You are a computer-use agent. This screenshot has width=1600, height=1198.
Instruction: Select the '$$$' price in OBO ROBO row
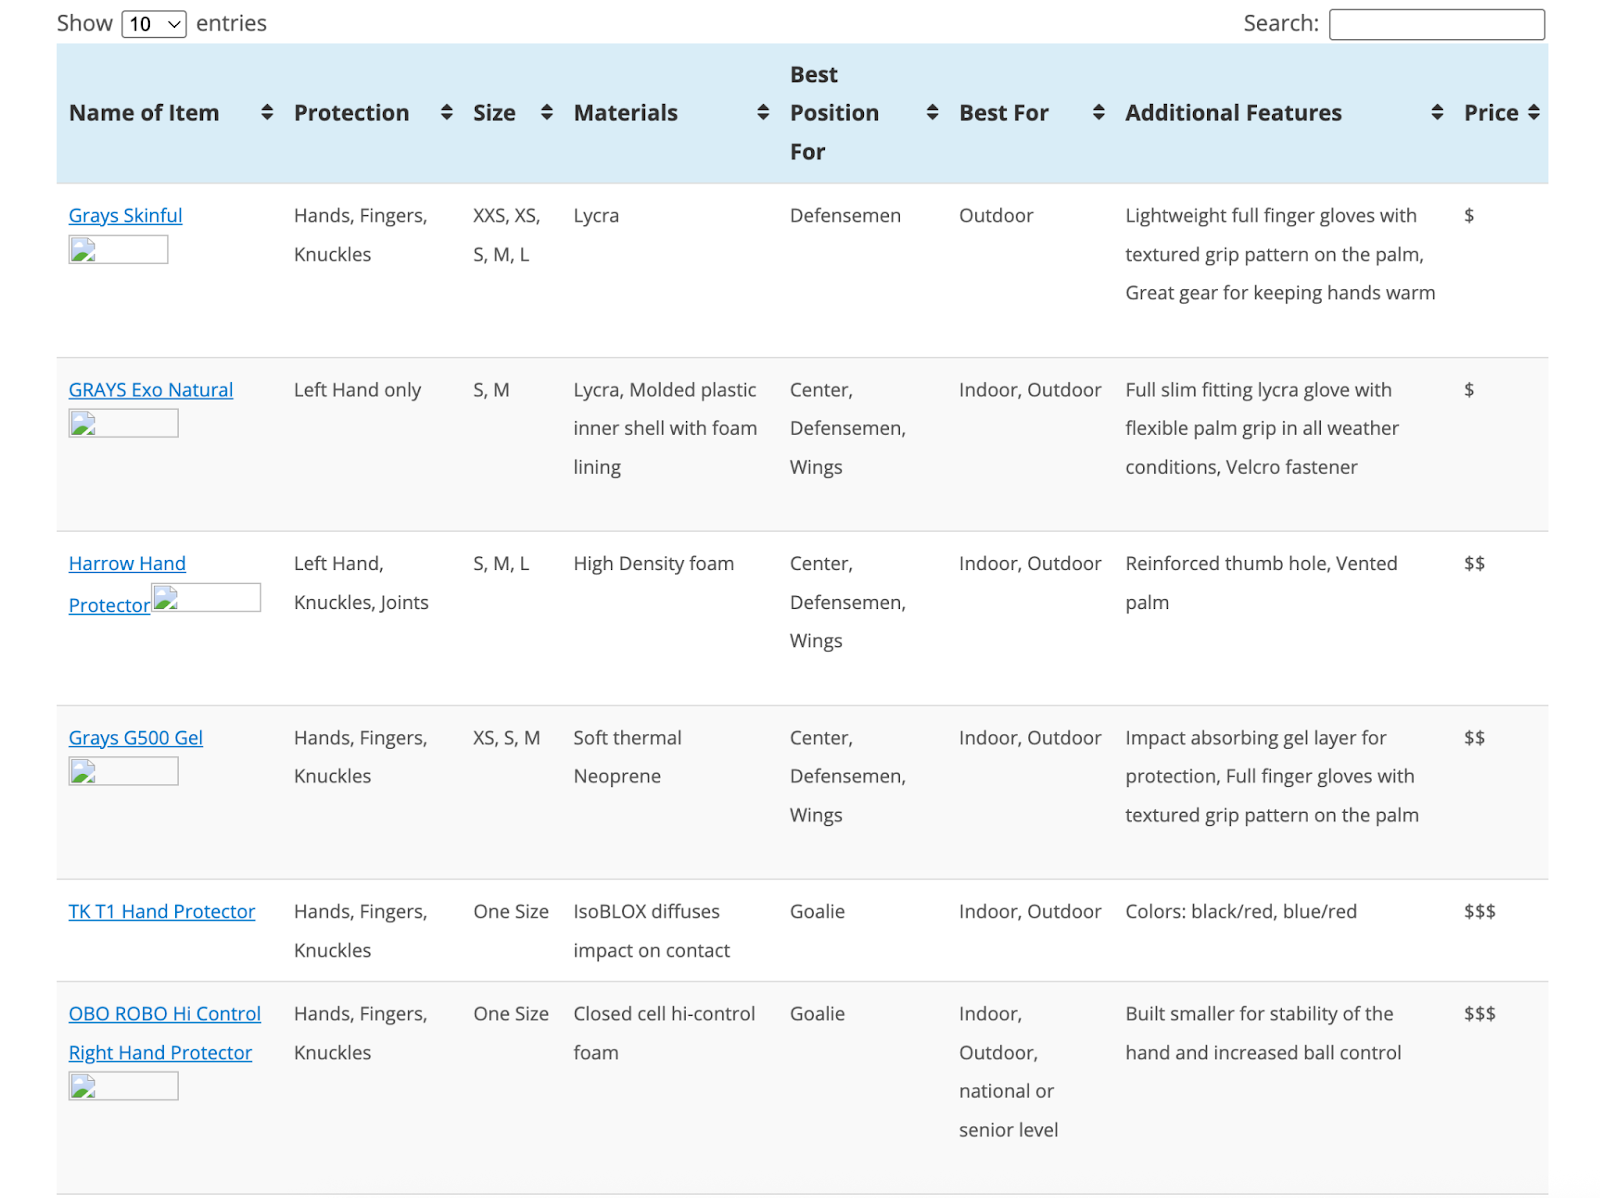1480,1014
